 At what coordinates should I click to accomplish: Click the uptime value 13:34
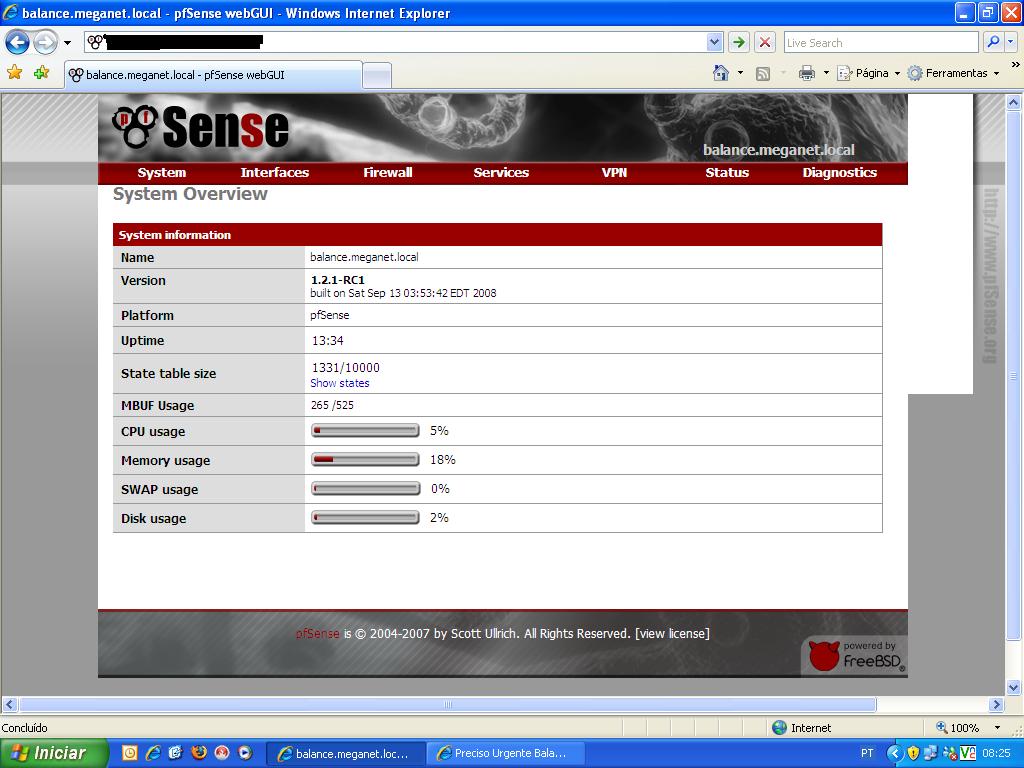(327, 341)
